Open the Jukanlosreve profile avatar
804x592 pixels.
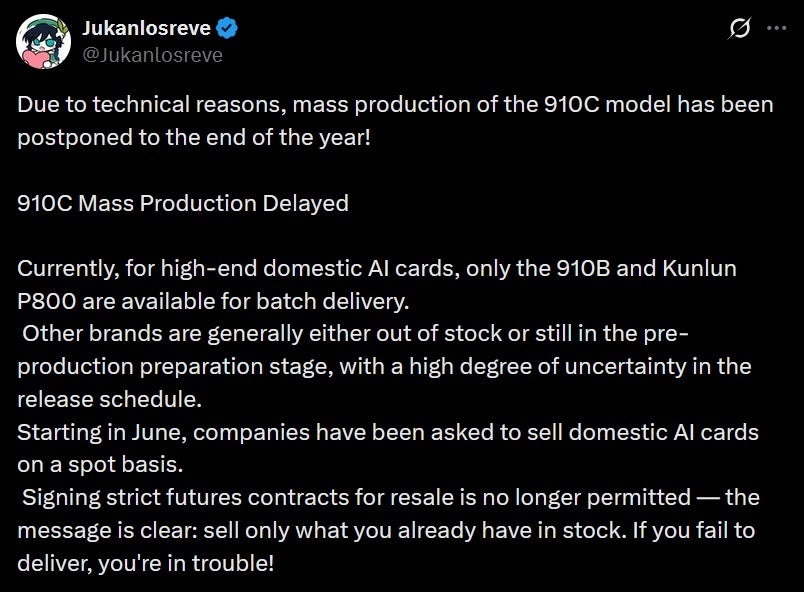[x=43, y=41]
